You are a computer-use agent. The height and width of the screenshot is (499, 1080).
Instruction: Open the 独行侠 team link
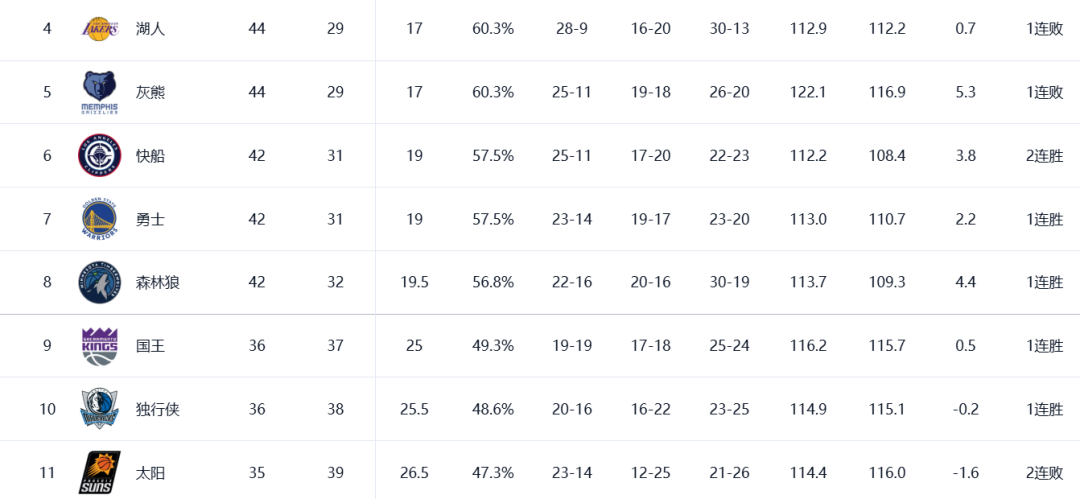click(x=158, y=409)
